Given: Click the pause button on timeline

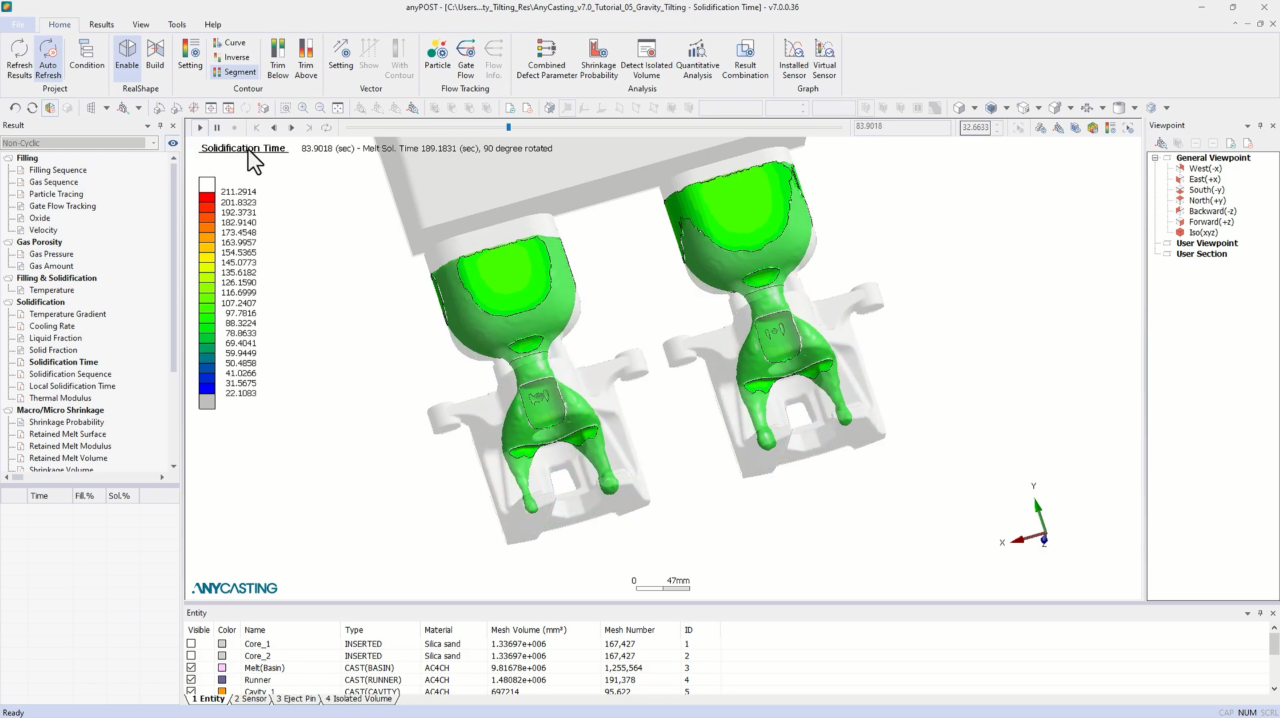Looking at the screenshot, I should click(x=217, y=128).
